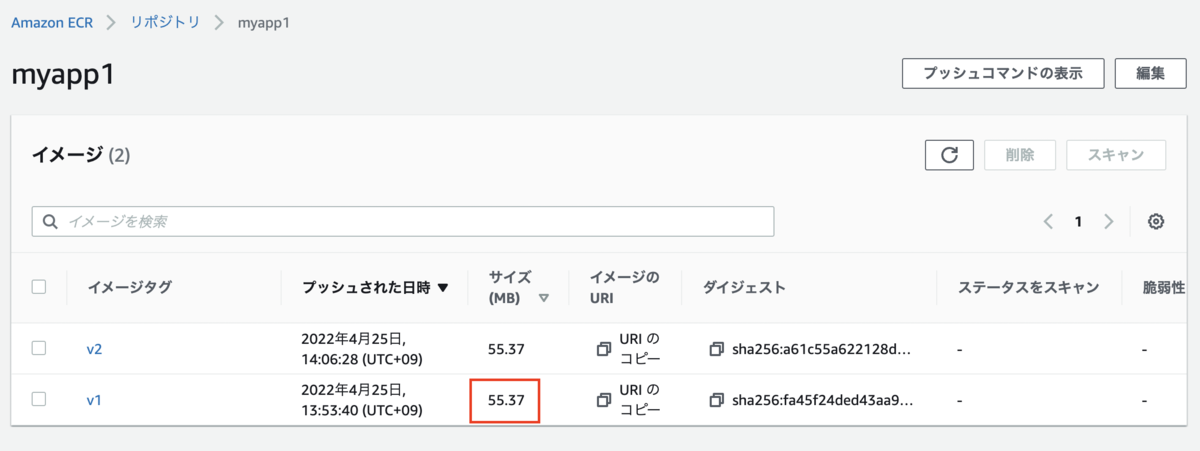
Task: Sort by サイズ (MB) column arrow
Action: point(544,298)
